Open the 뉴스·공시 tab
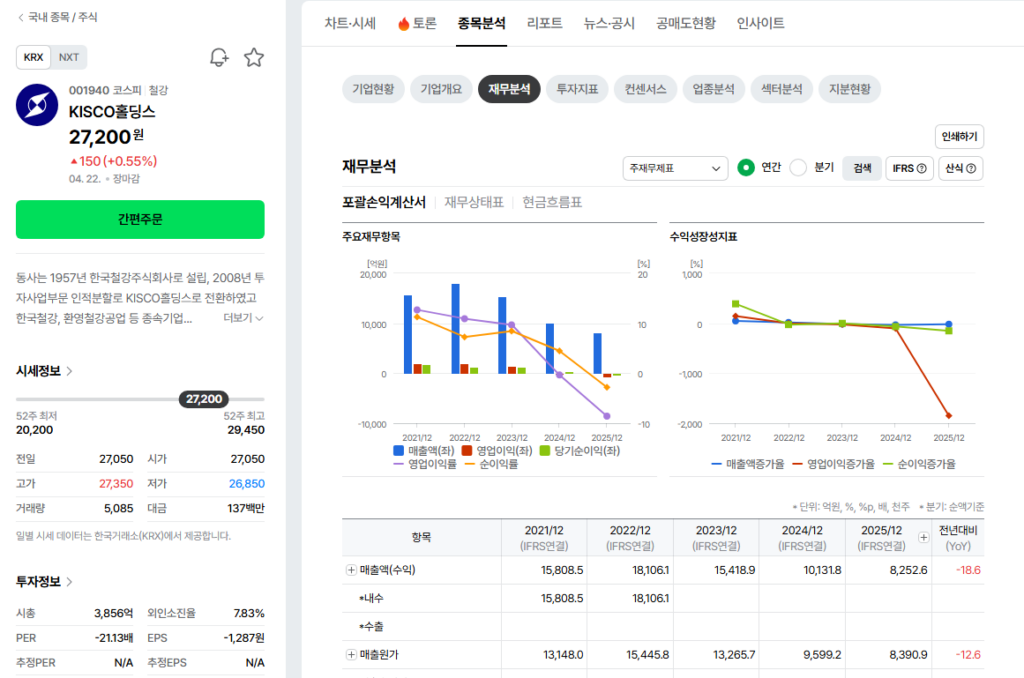The height and width of the screenshot is (678, 1024). point(609,24)
